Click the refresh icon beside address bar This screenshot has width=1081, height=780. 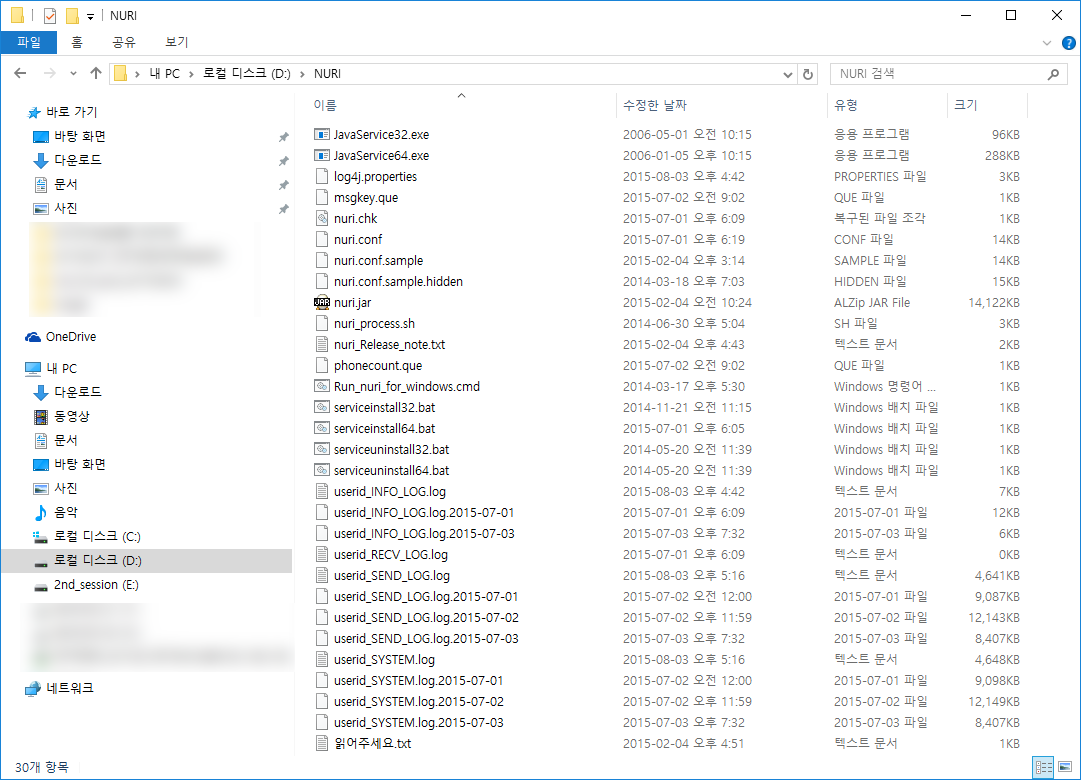point(809,74)
